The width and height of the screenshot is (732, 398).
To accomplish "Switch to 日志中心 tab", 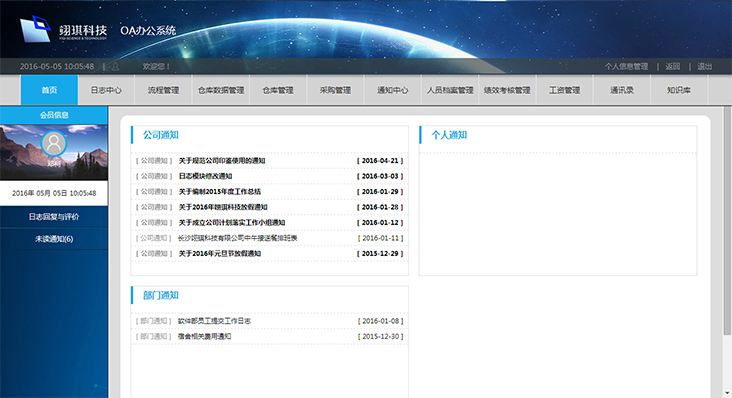I will click(106, 90).
